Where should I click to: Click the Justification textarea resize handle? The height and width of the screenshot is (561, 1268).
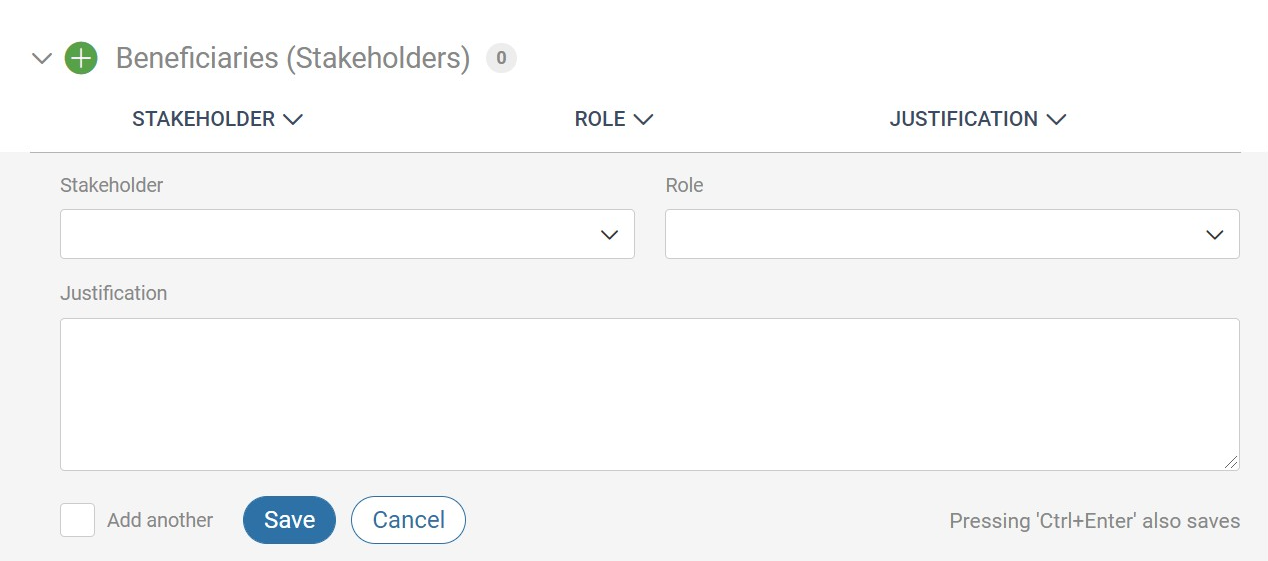click(x=1231, y=462)
